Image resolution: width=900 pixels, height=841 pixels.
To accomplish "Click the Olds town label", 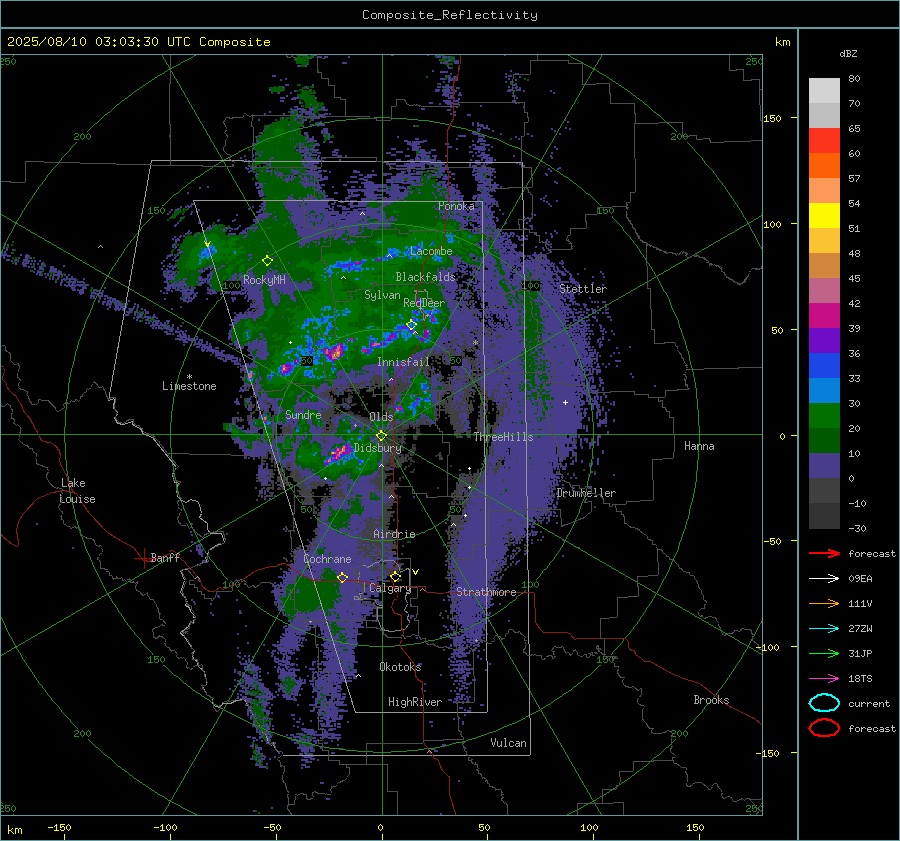I will coord(381,417).
